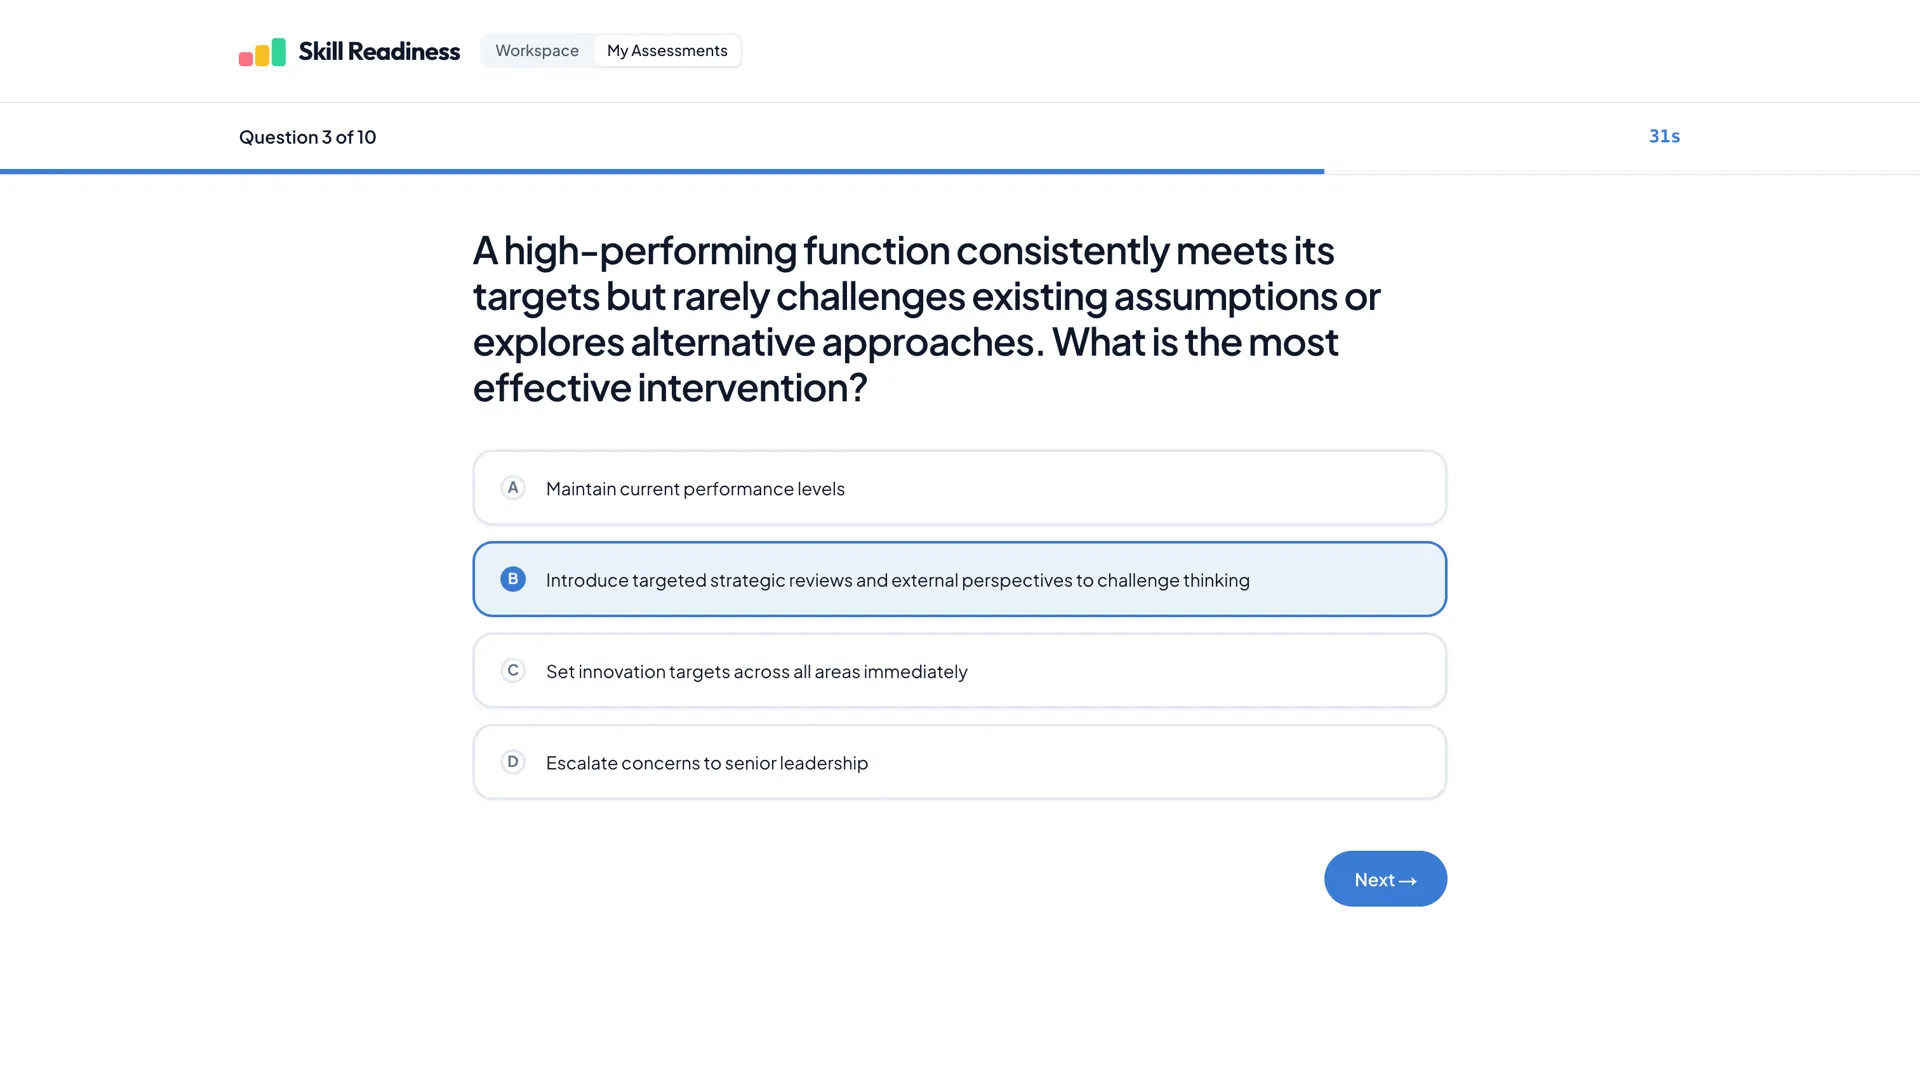
Task: Select answer option C about innovation targets
Action: pyautogui.click(x=959, y=670)
